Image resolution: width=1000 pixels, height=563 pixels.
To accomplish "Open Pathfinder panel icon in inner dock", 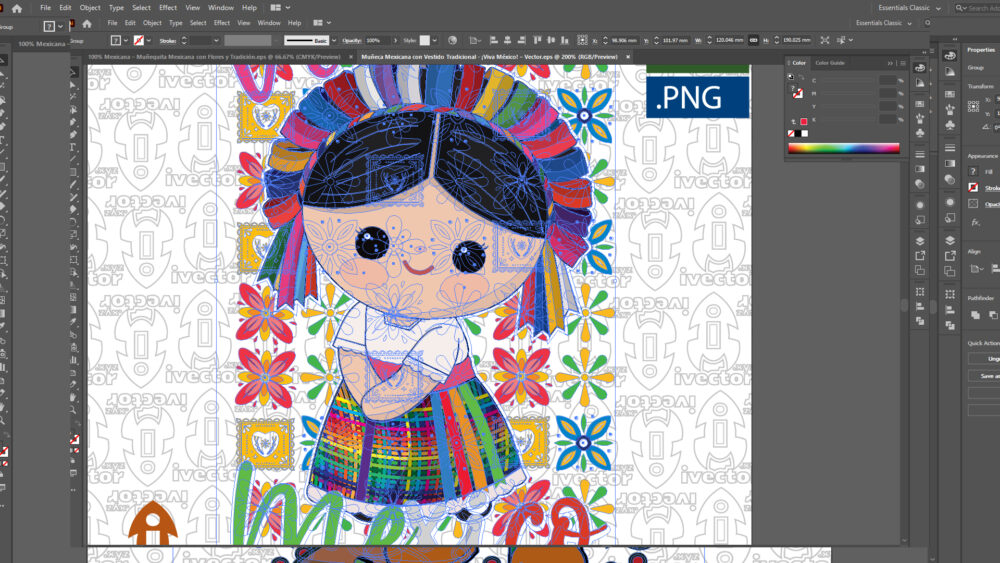I will pyautogui.click(x=920, y=321).
